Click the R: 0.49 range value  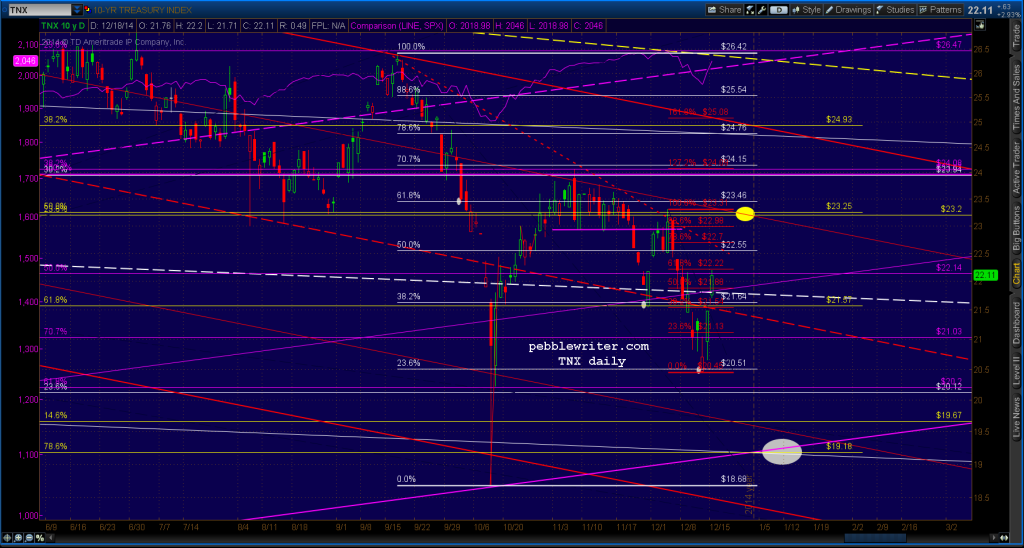pos(293,25)
